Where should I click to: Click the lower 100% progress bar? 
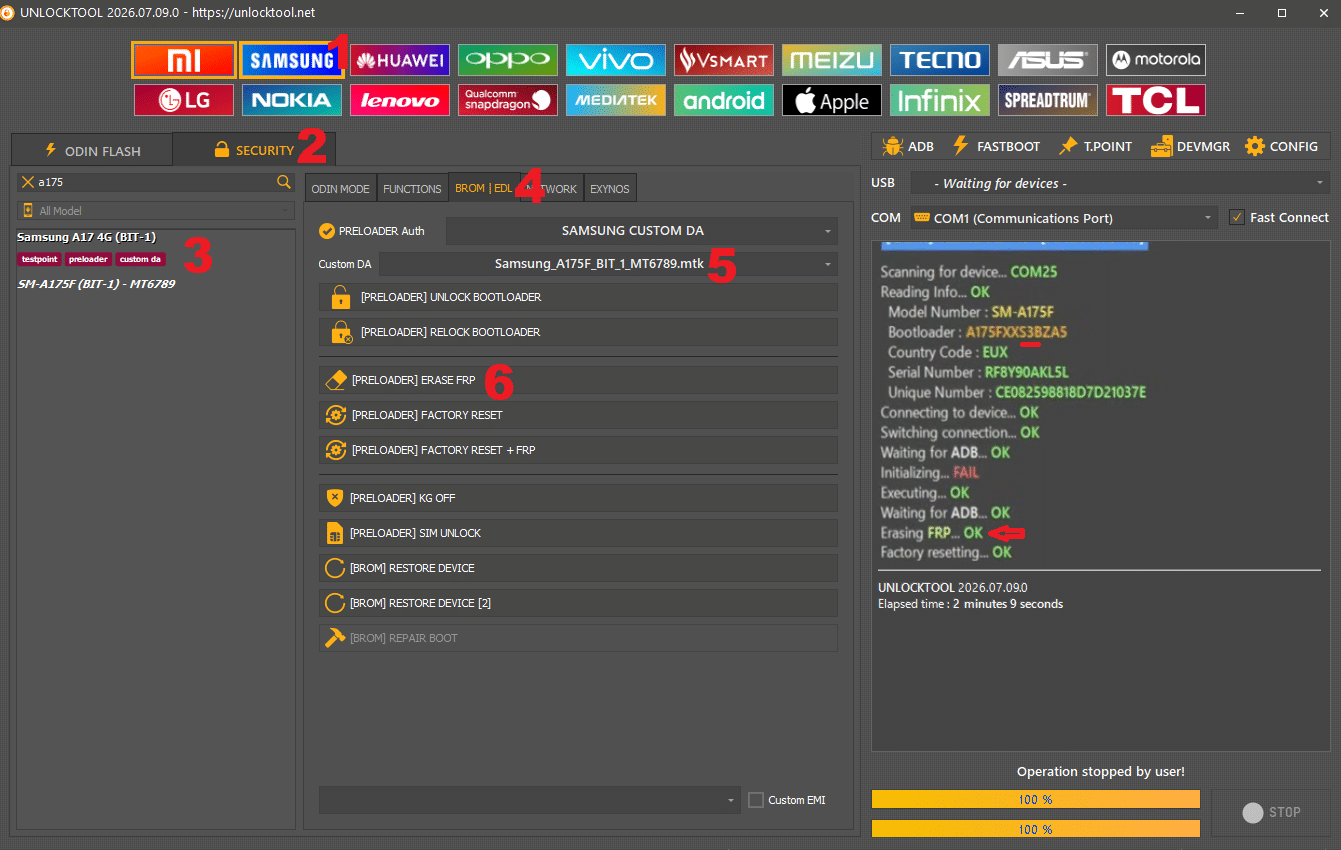click(x=1035, y=829)
